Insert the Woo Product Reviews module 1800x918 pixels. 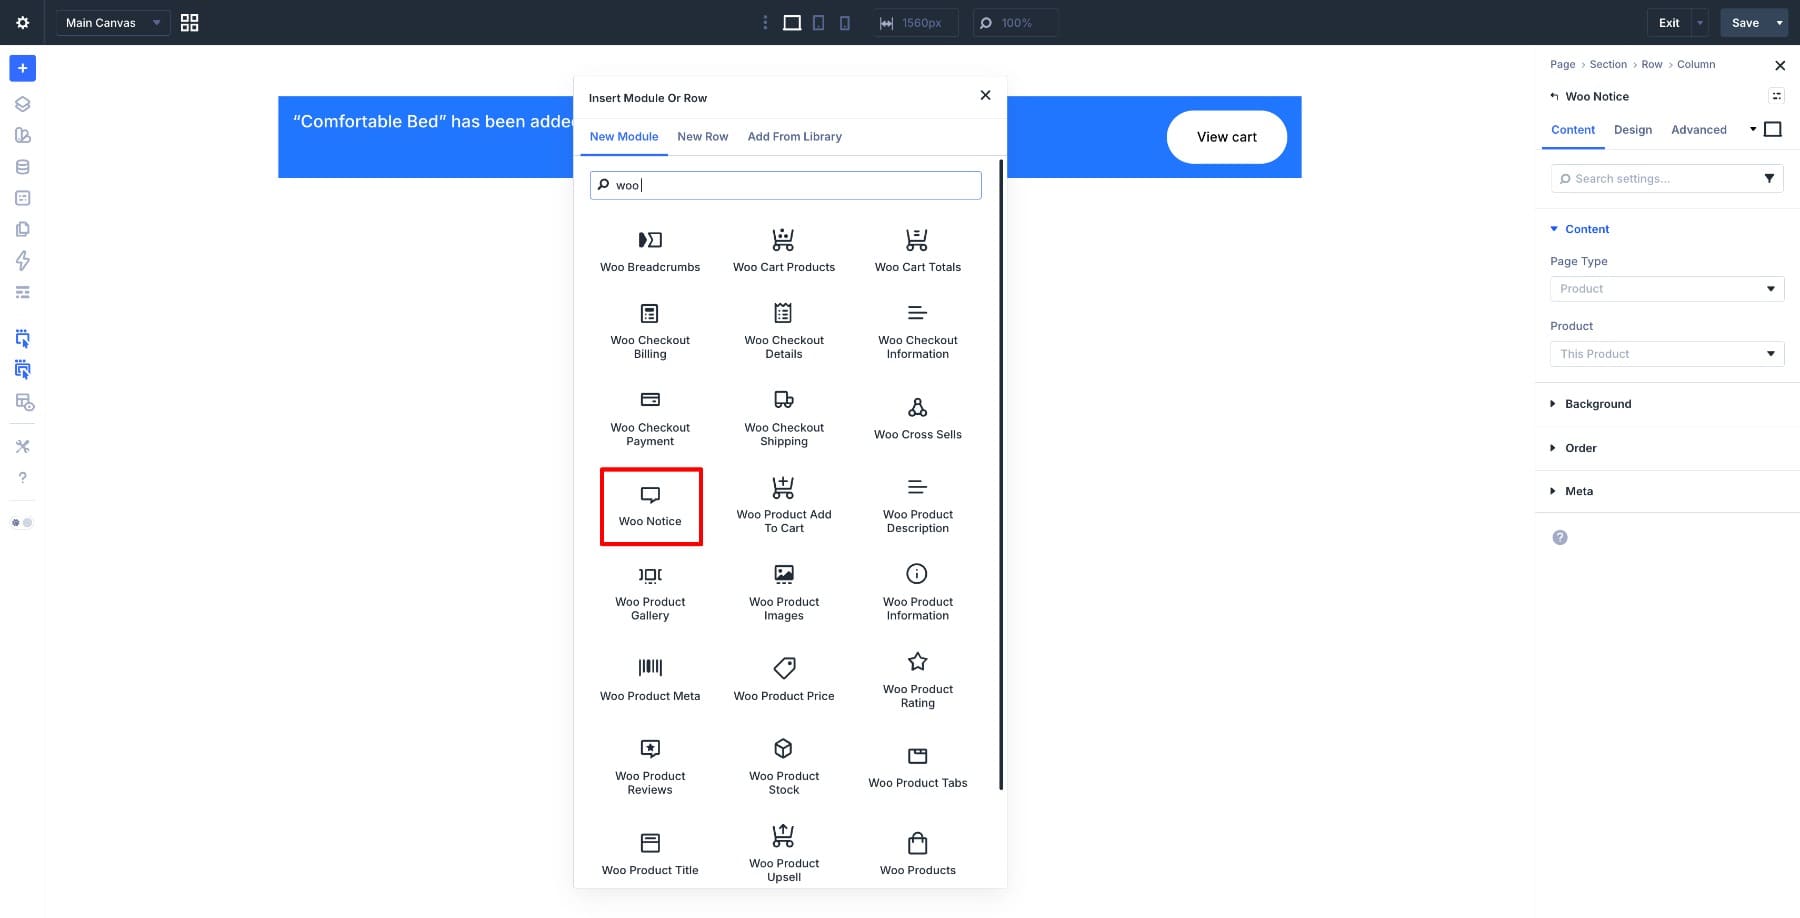[x=650, y=767]
